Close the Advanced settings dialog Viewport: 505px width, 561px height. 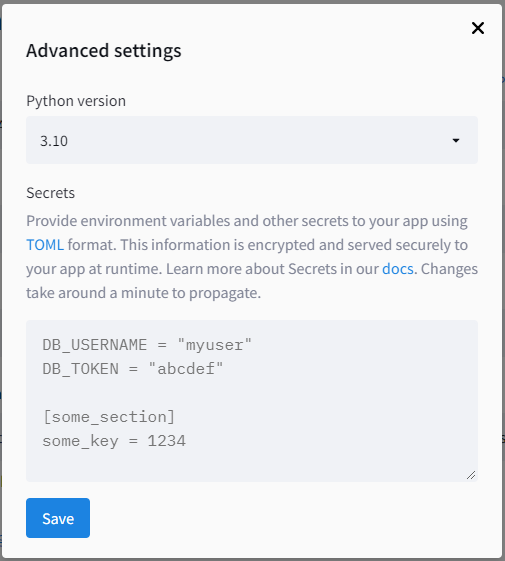tap(478, 28)
